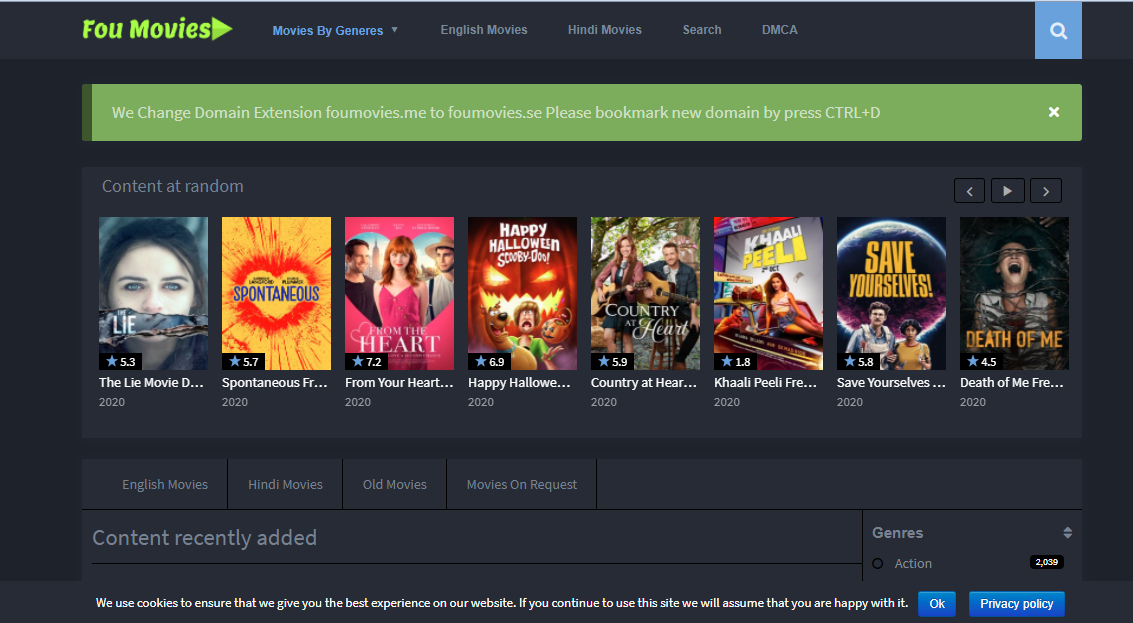Show next random content
Viewport: 1133px width, 623px height.
(x=1046, y=191)
